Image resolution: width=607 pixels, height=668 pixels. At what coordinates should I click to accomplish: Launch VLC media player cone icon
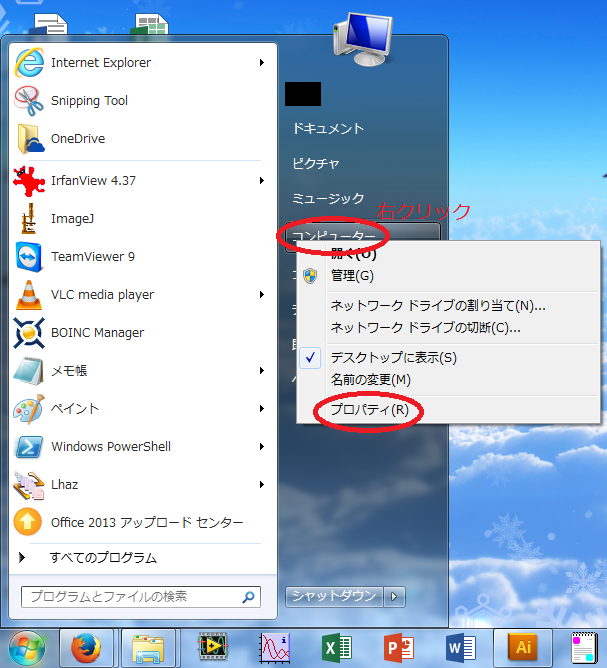point(29,295)
